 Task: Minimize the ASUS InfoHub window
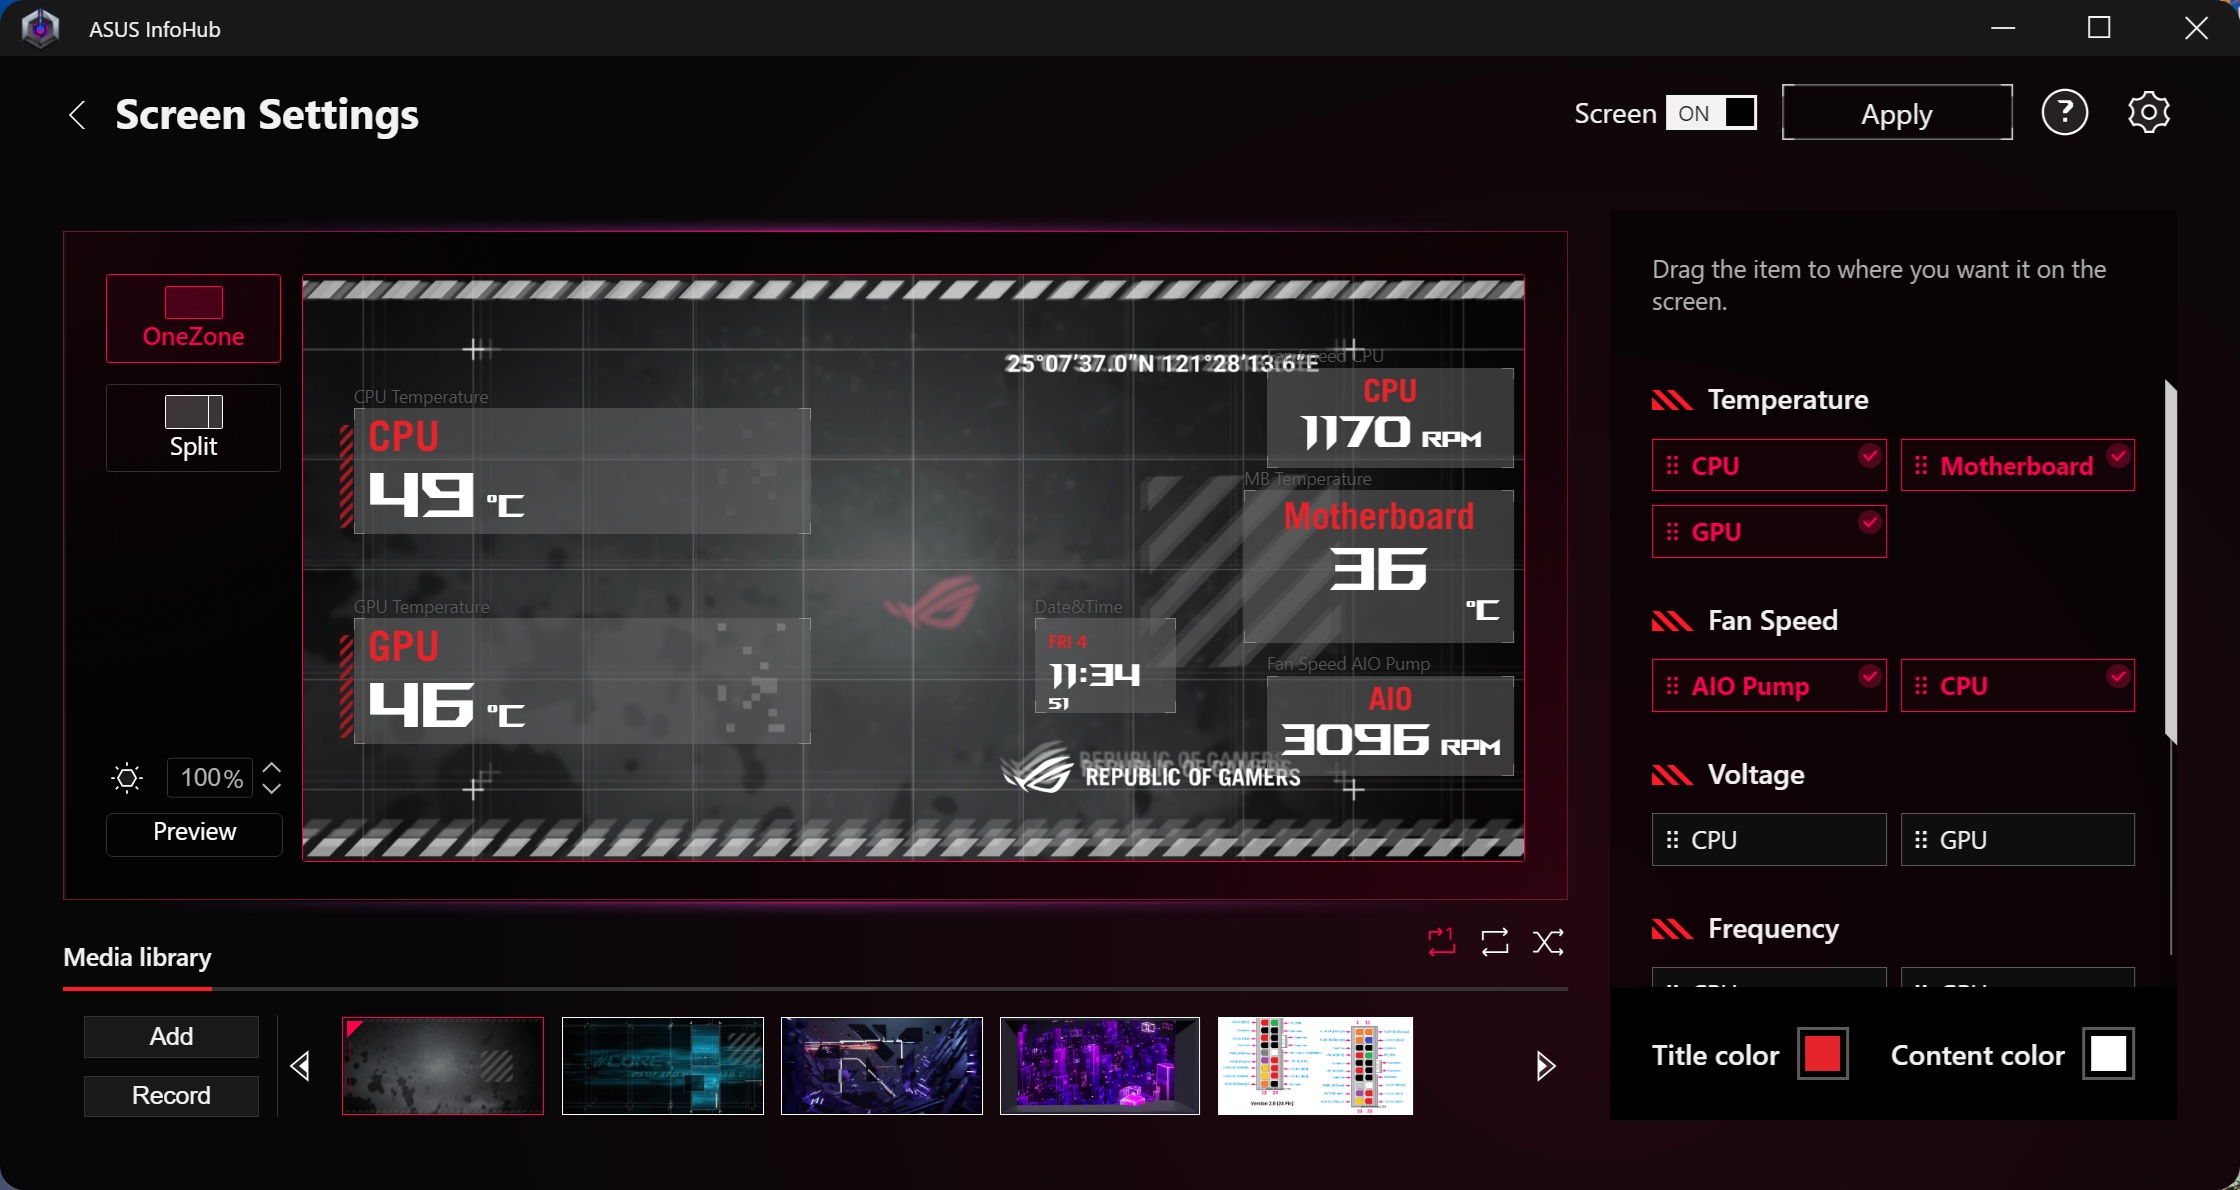point(2002,28)
